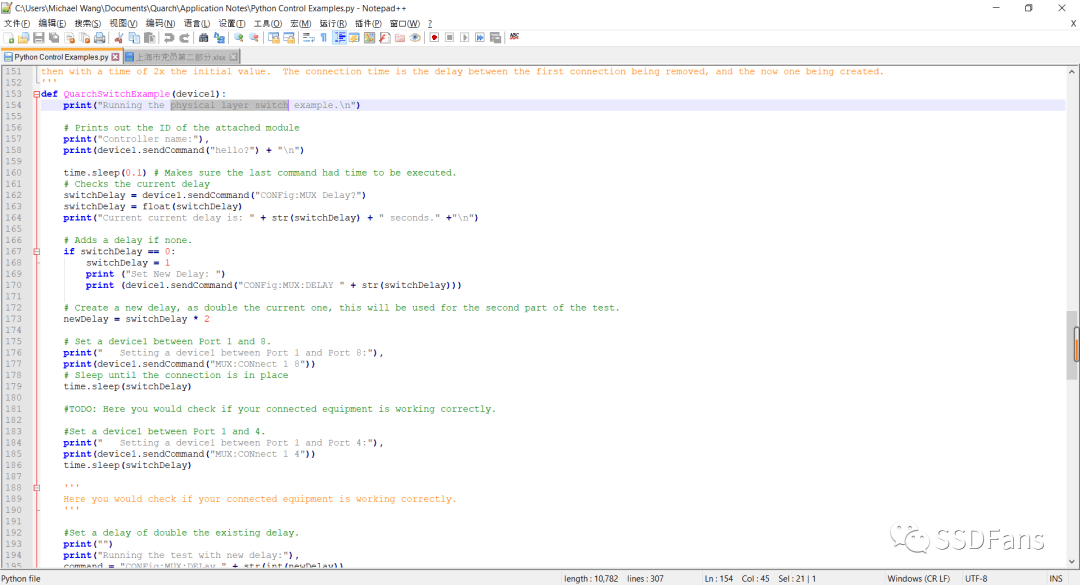Run macro multiple times icon
1080x585 pixels.
point(479,38)
